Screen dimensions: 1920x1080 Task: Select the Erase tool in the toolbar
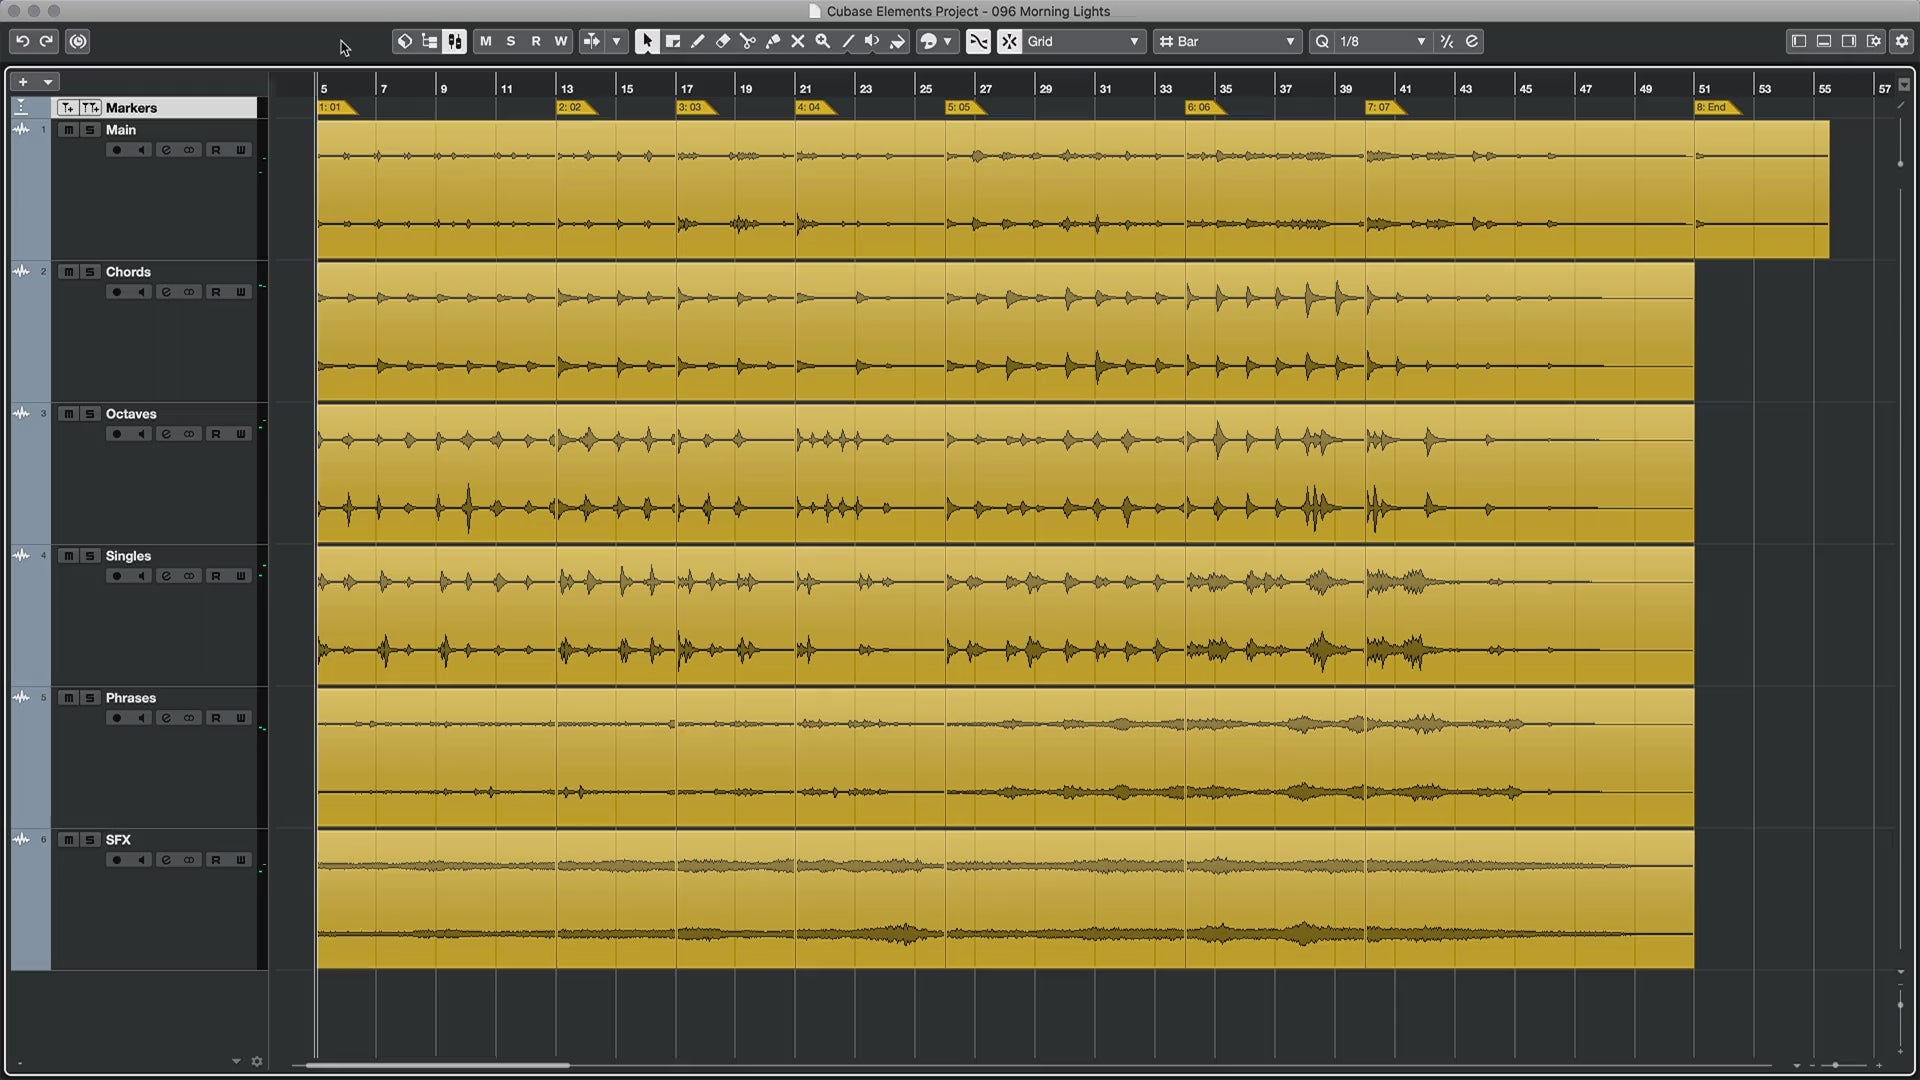tap(722, 41)
